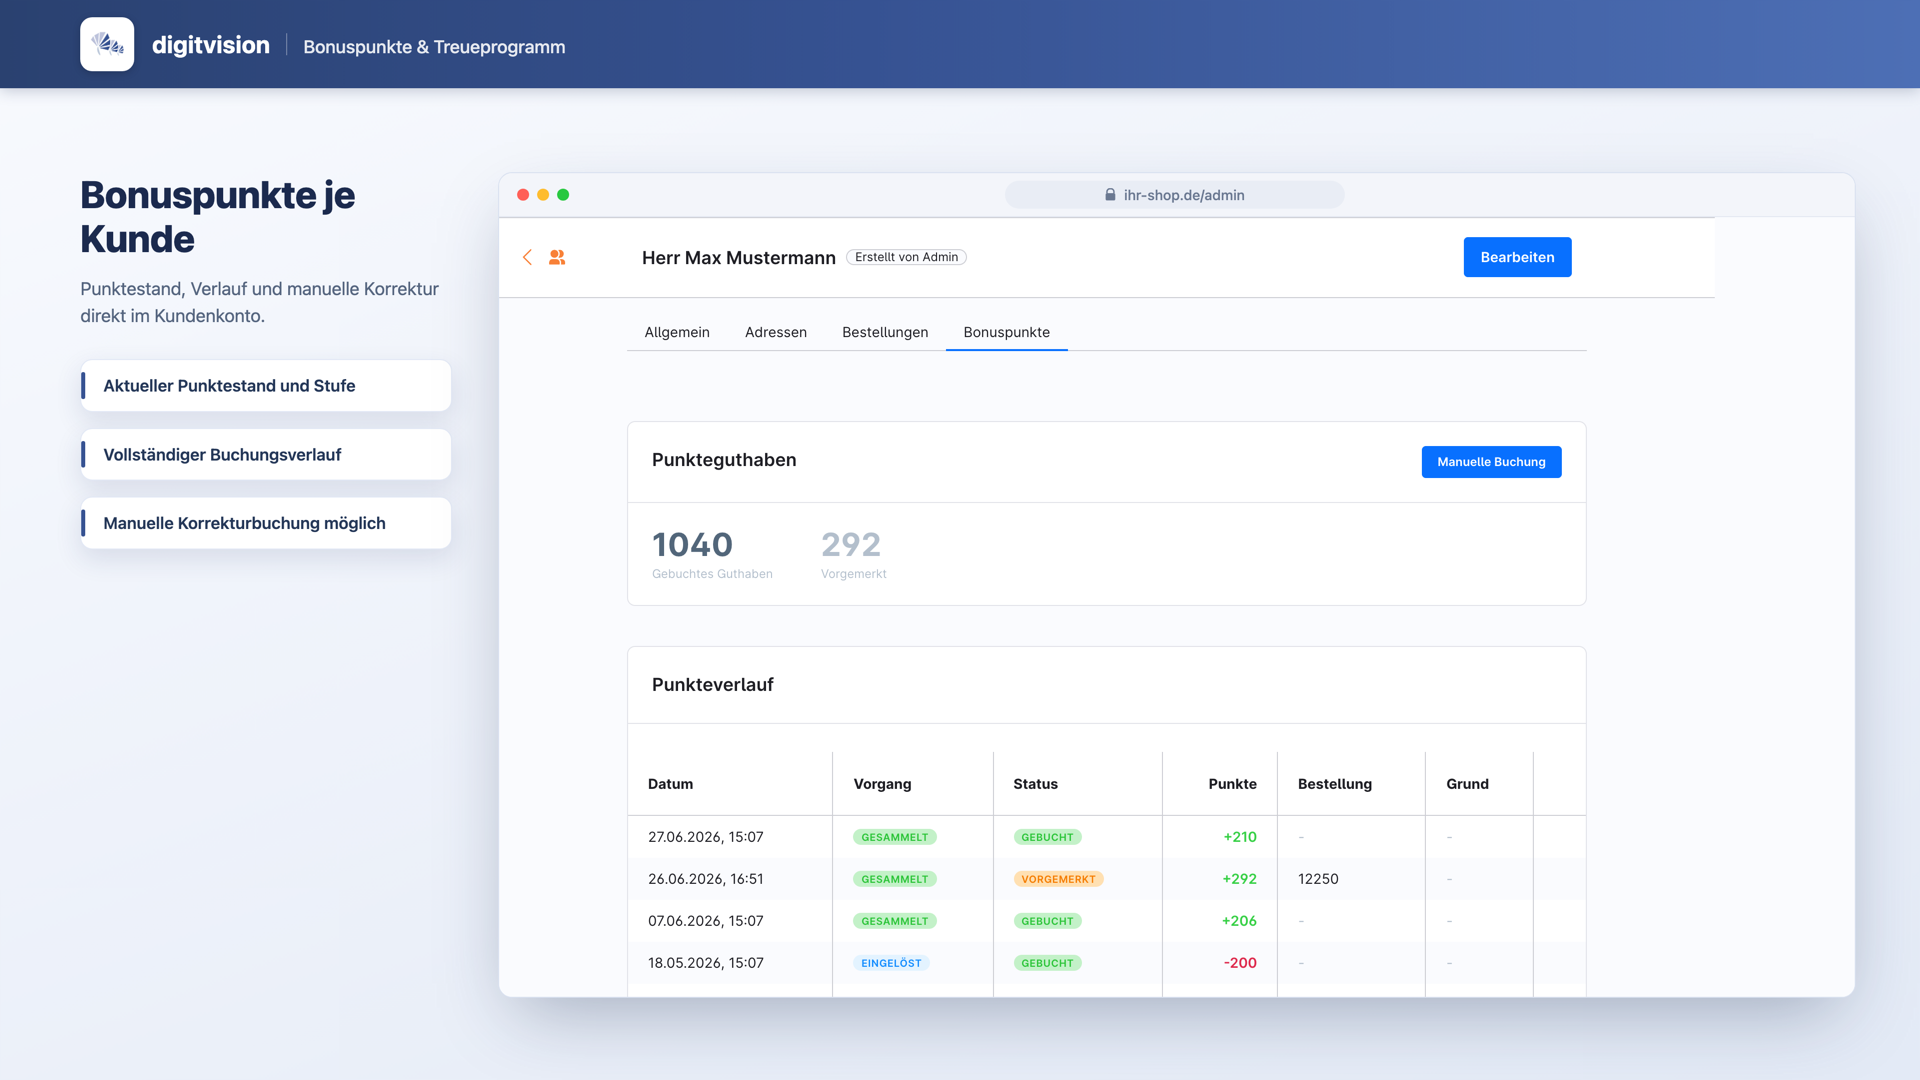Click the Bearbeiten button
This screenshot has width=1920, height=1080.
[x=1517, y=257]
